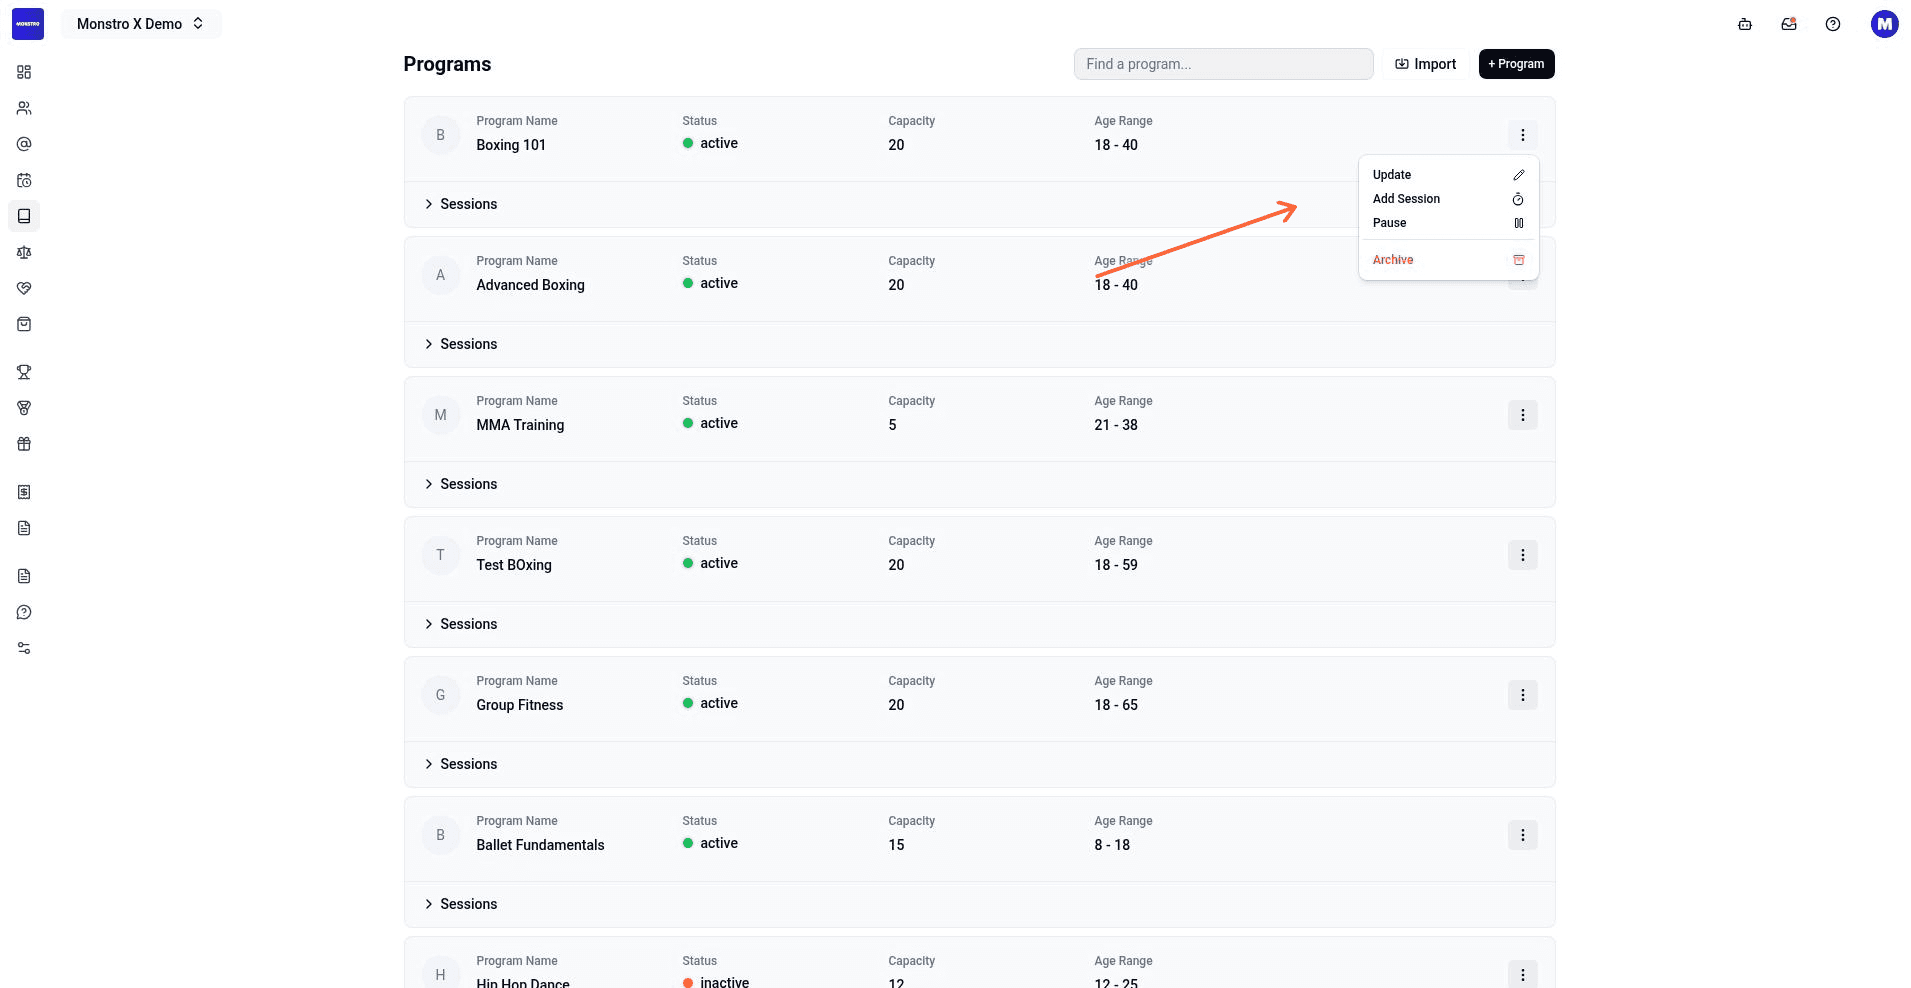Viewport: 1911px width, 988px height.
Task: Click the Ballet Fundamentals program name
Action: tap(540, 845)
